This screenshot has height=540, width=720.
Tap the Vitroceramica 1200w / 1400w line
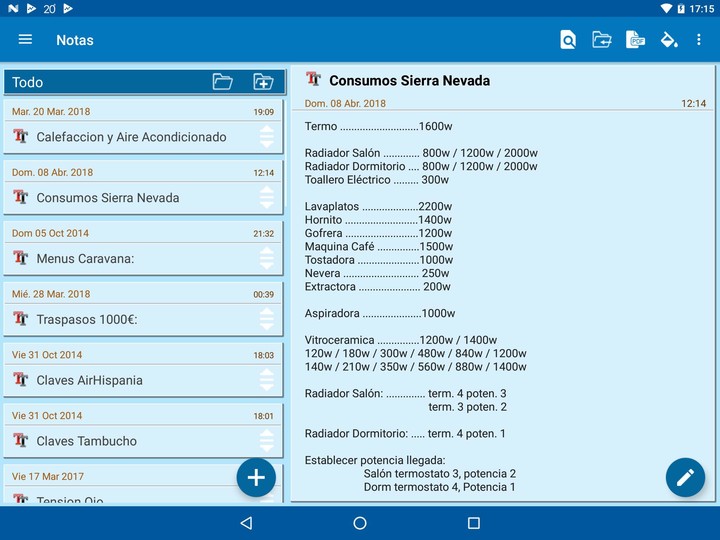401,340
